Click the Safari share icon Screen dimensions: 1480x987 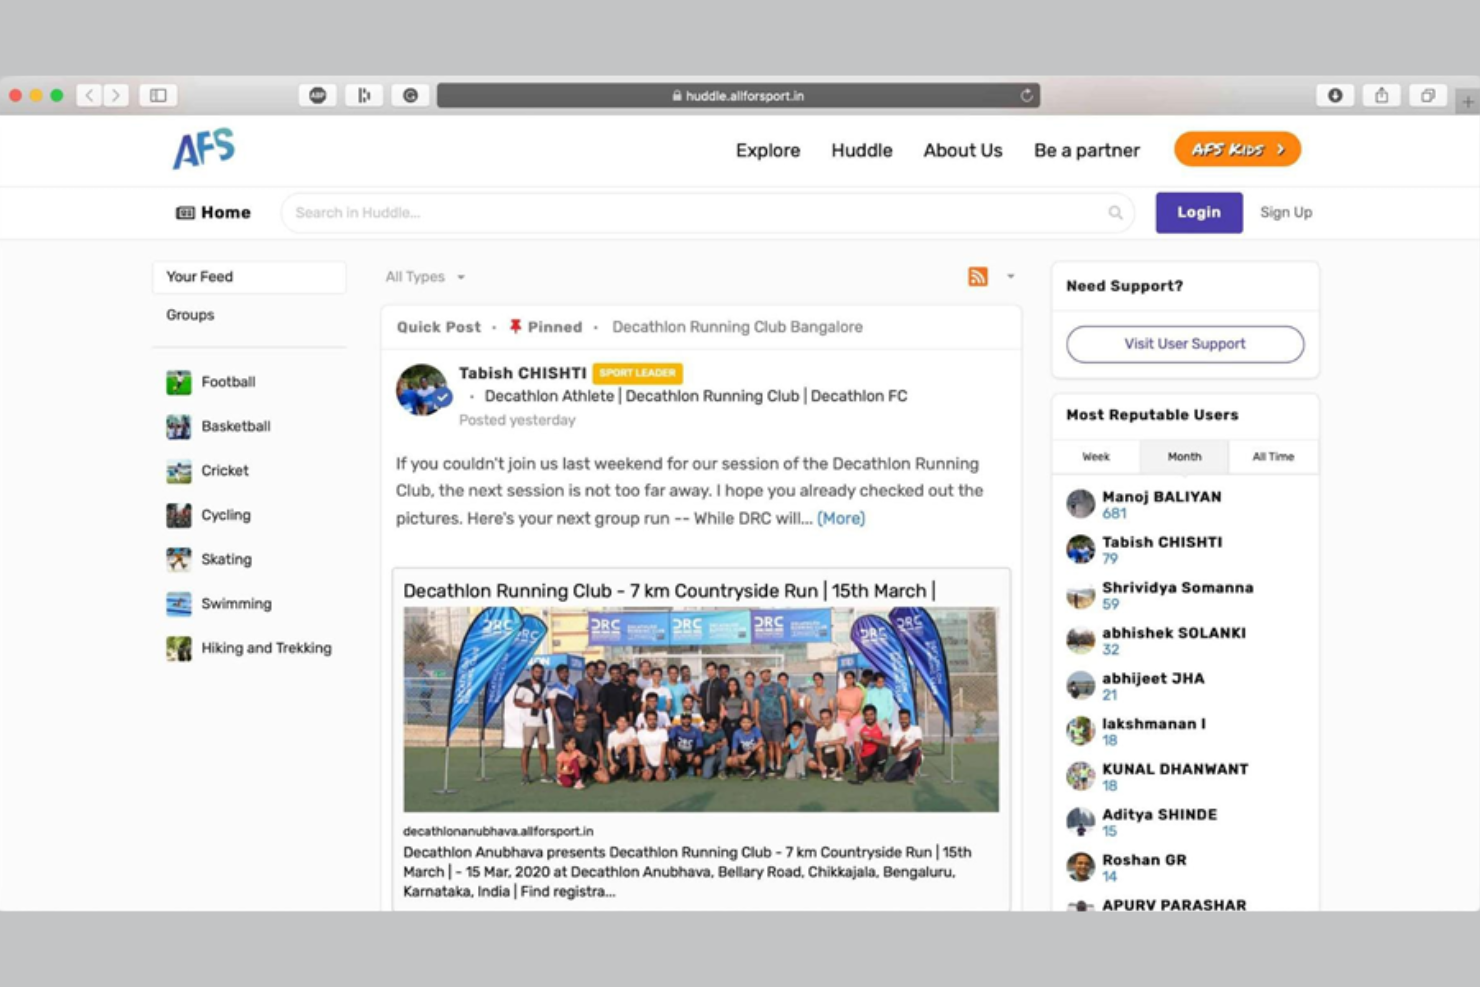pyautogui.click(x=1381, y=95)
